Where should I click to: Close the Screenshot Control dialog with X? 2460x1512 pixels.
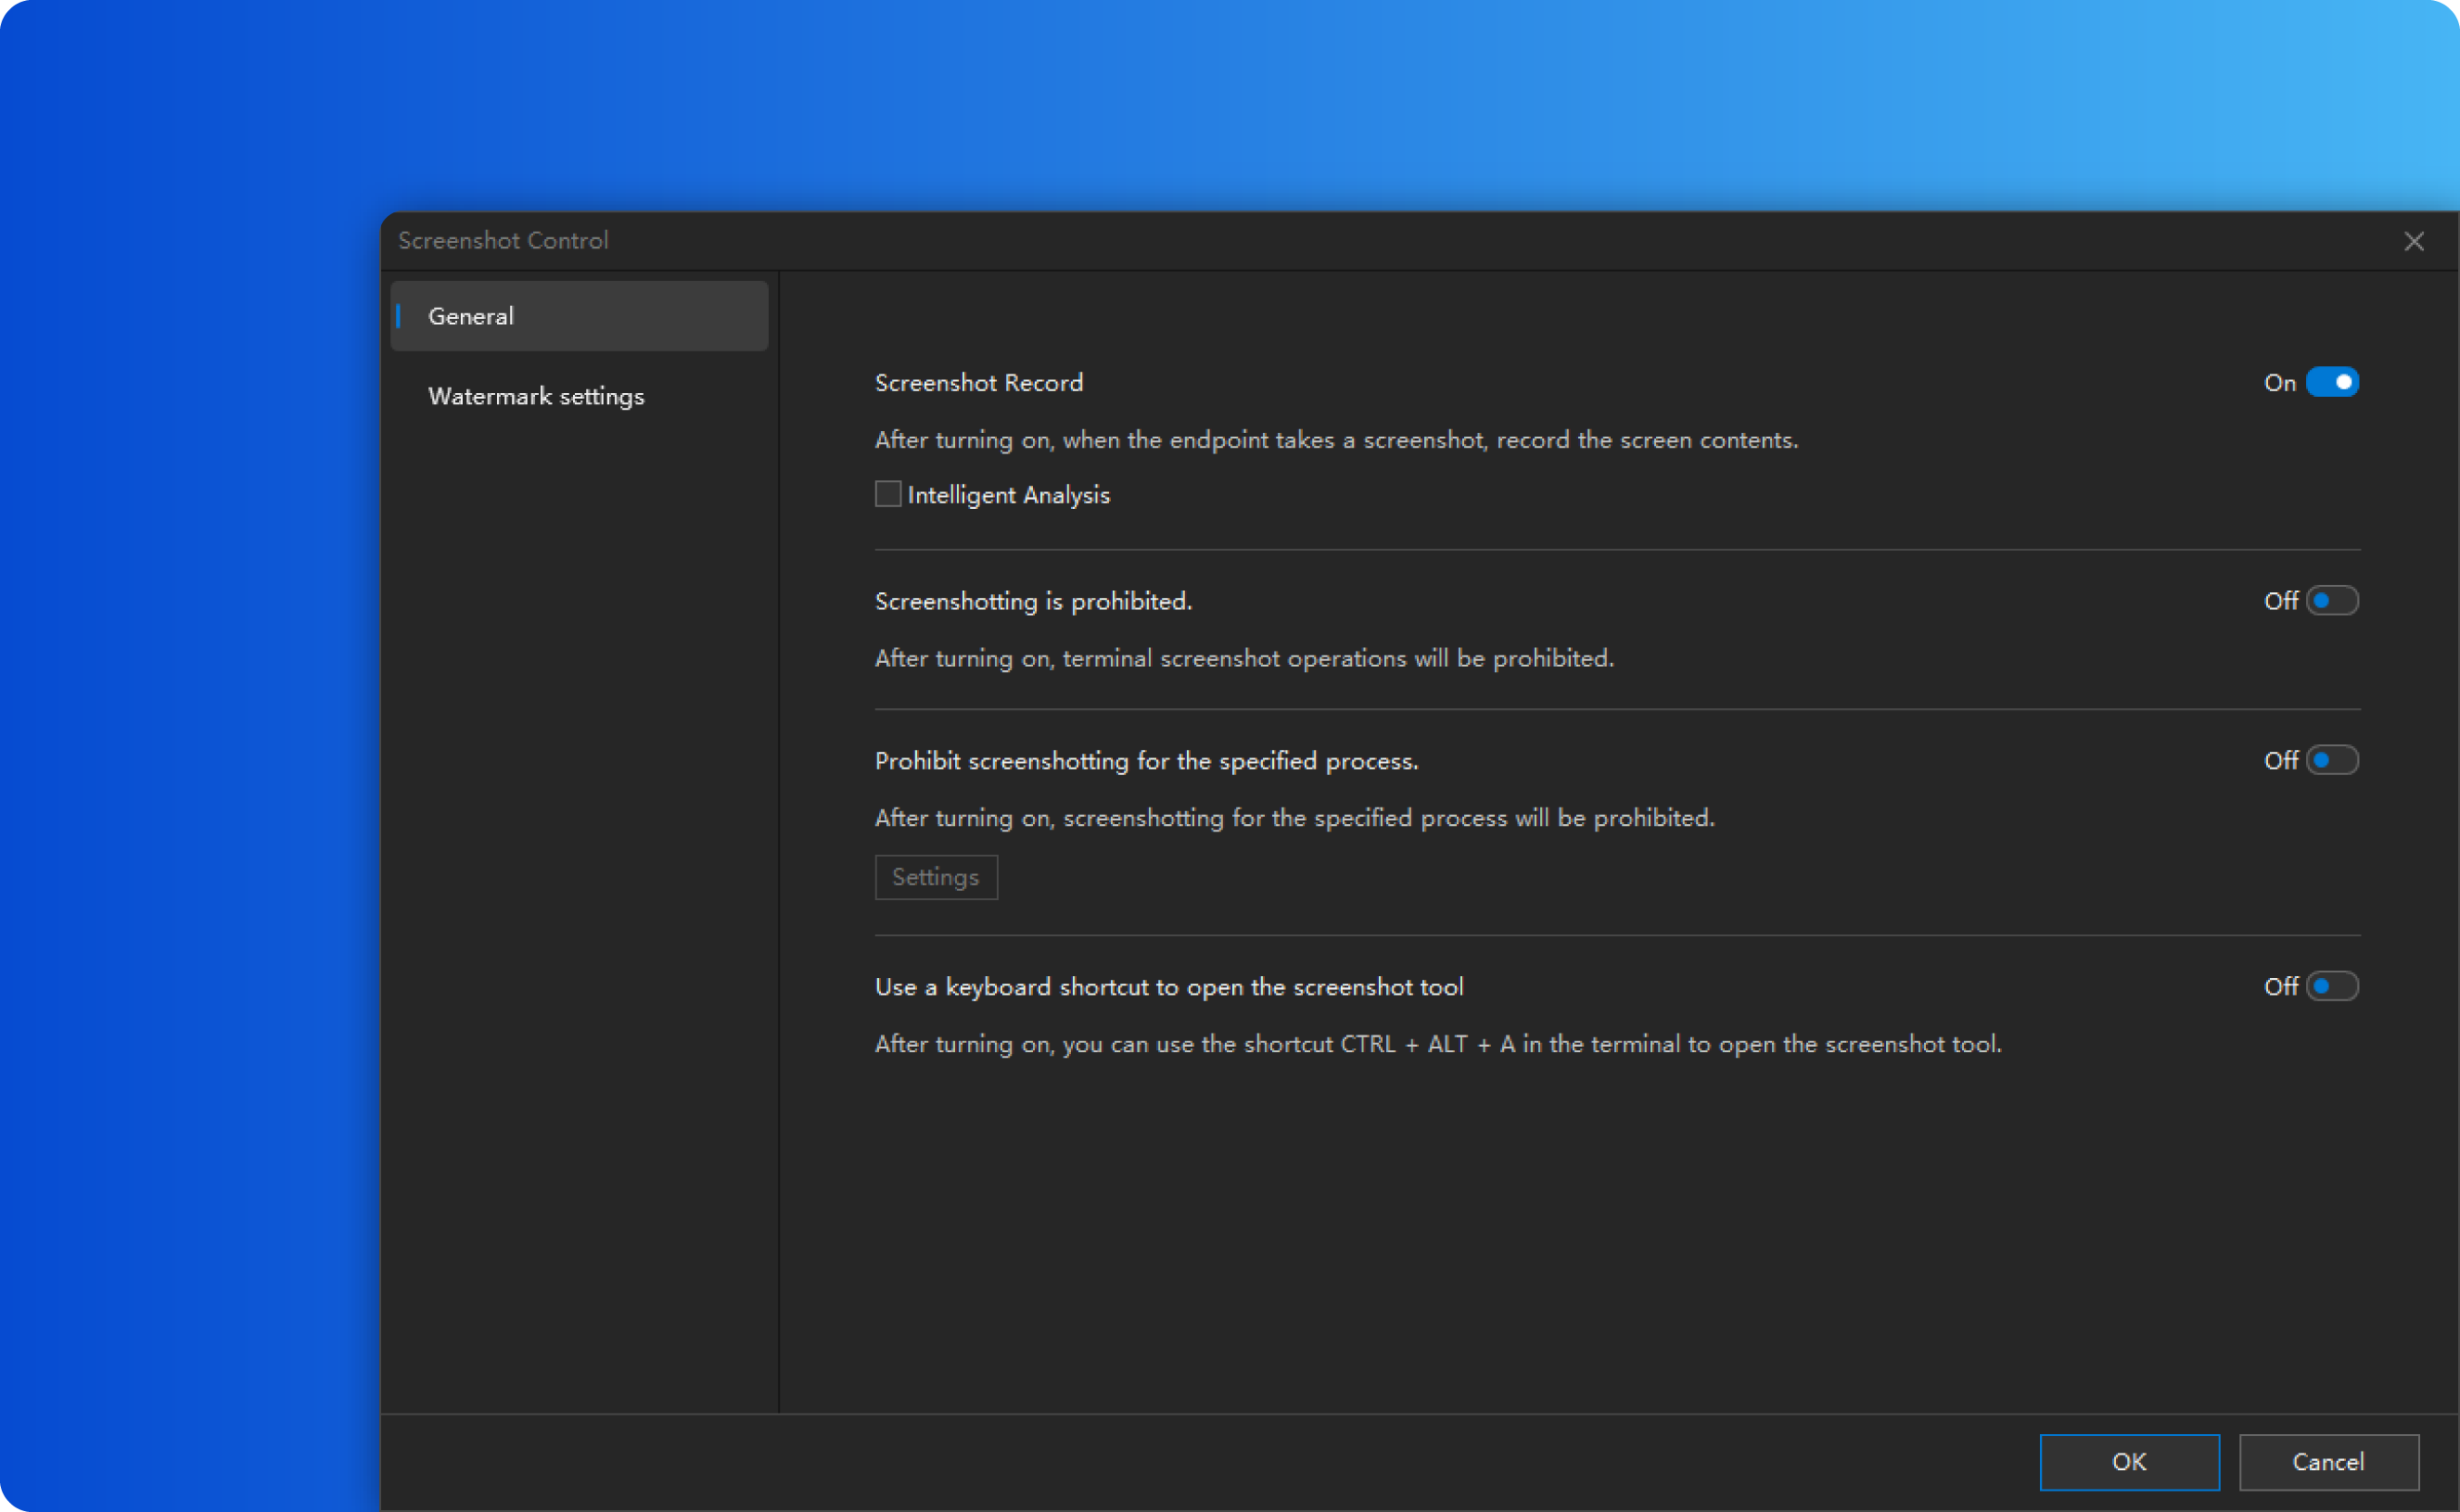tap(2413, 241)
